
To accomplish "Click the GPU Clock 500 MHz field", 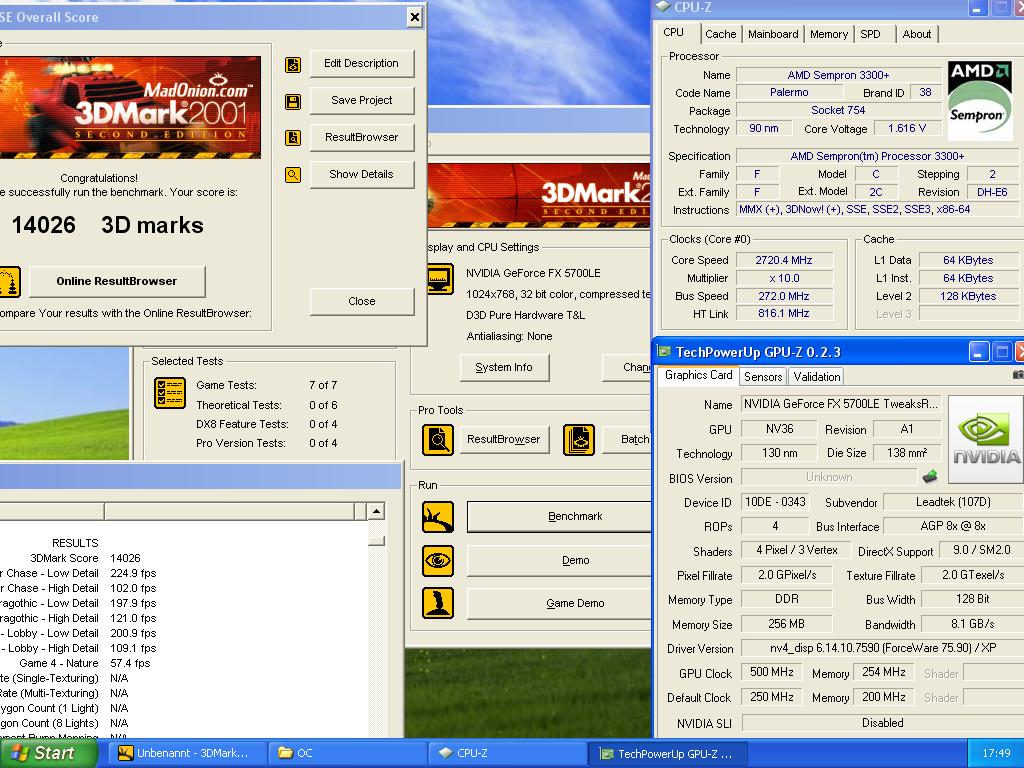I will (772, 672).
